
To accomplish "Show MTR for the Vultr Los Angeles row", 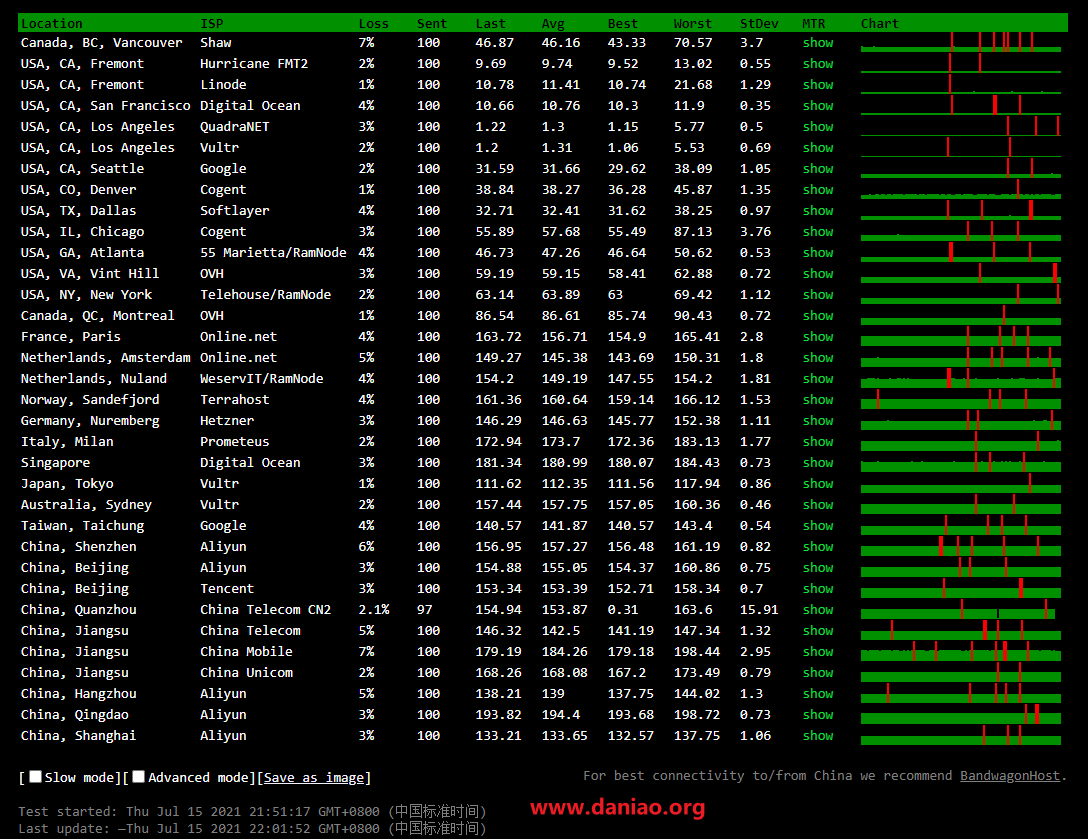I will 817,147.
